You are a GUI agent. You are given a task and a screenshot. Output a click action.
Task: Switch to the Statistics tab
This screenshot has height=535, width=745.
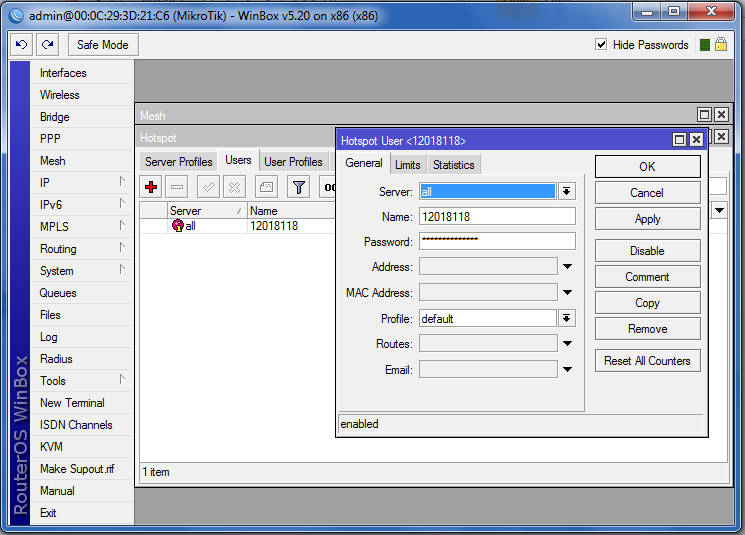coord(453,165)
